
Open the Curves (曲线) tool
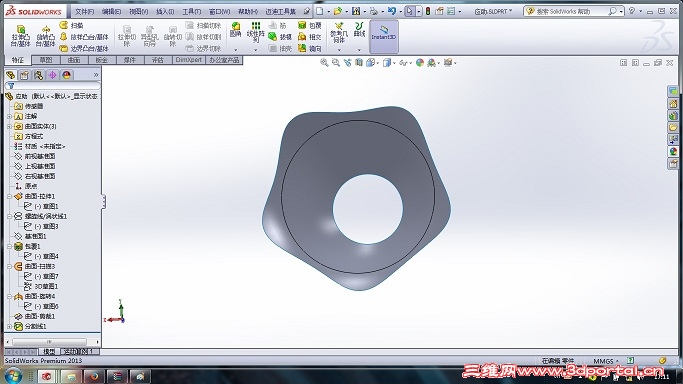pyautogui.click(x=359, y=30)
